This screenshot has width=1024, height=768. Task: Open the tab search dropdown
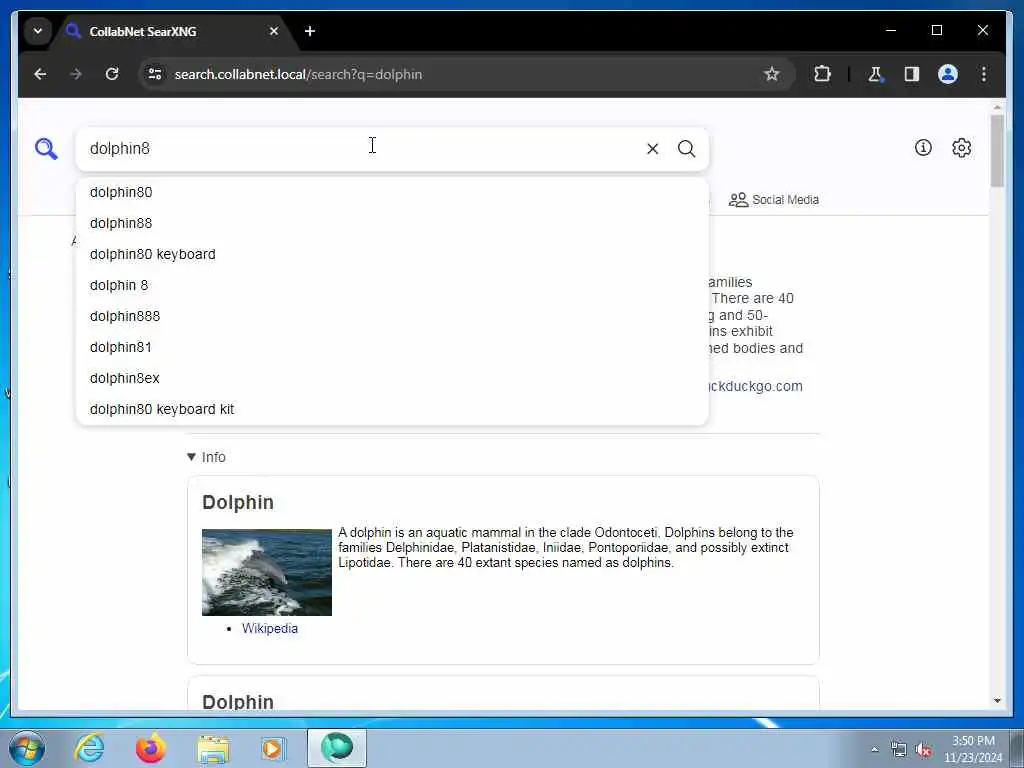(x=37, y=31)
